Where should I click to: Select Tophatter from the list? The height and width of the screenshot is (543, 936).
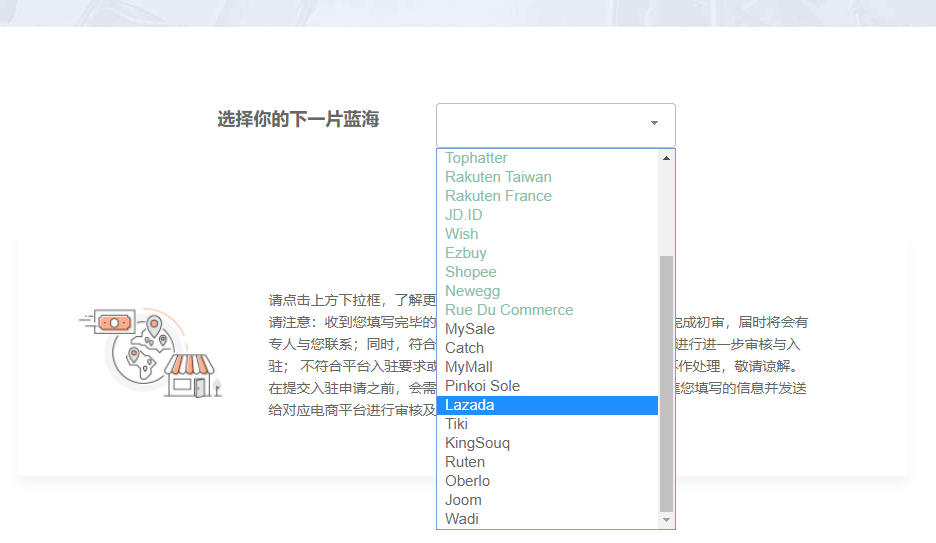tap(547, 158)
